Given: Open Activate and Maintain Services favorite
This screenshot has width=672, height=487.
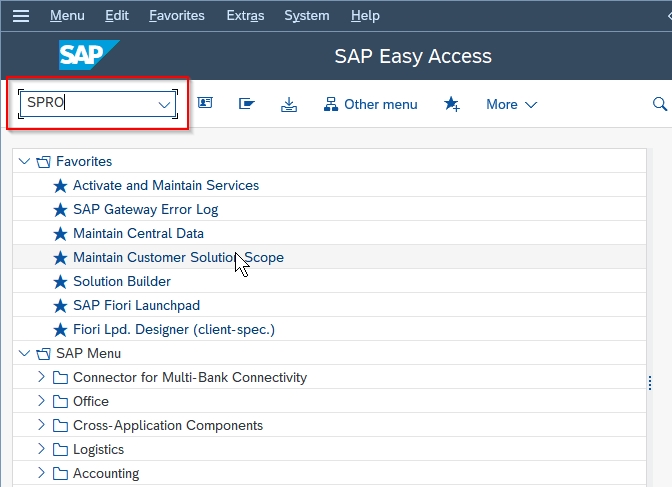Looking at the screenshot, I should click(x=166, y=186).
